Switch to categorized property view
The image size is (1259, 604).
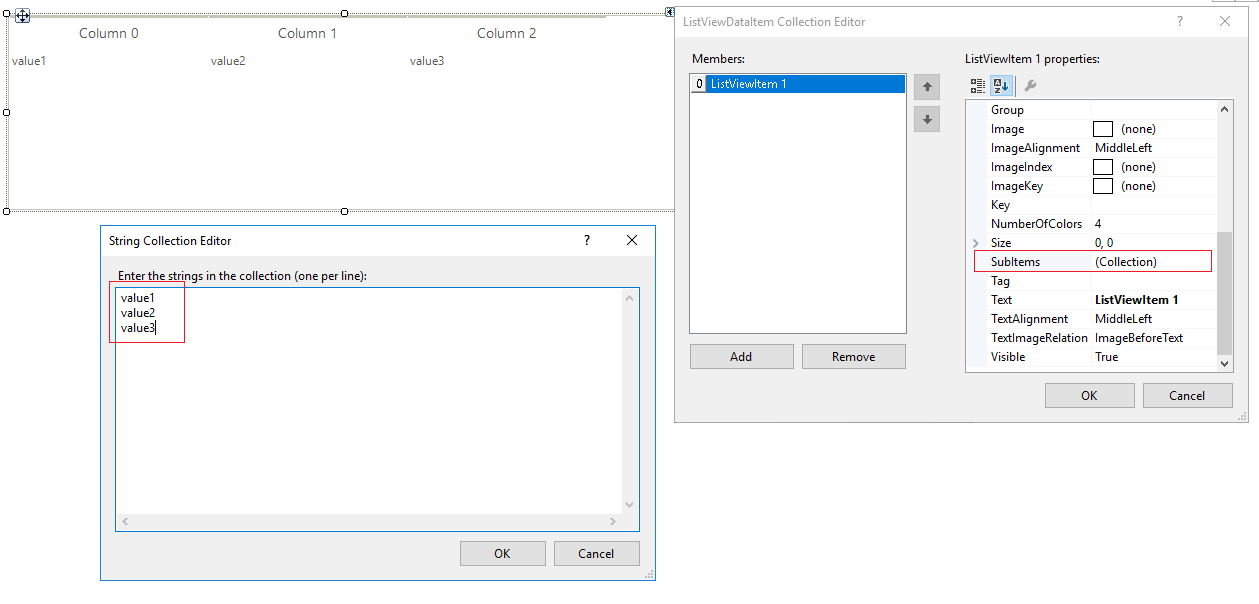(x=977, y=85)
